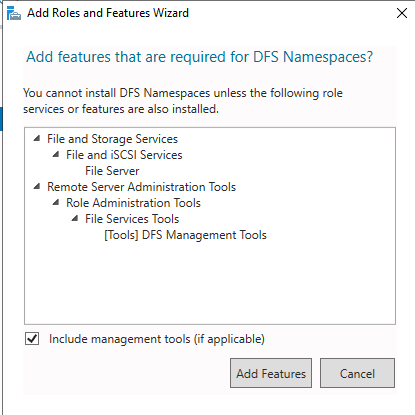The width and height of the screenshot is (415, 415).
Task: Click the Add Roles and Features Wizard title bar text
Action: tap(108, 13)
